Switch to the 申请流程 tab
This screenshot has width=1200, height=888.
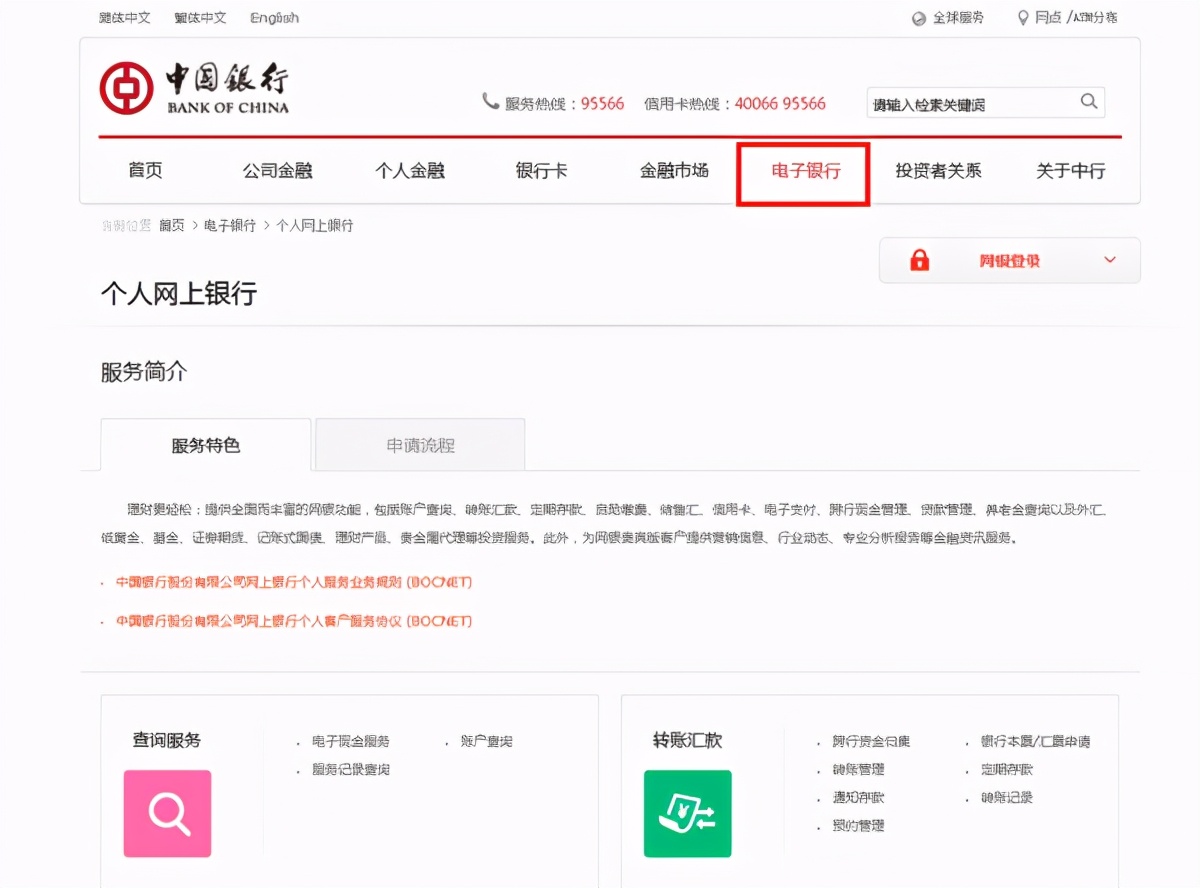(x=419, y=445)
